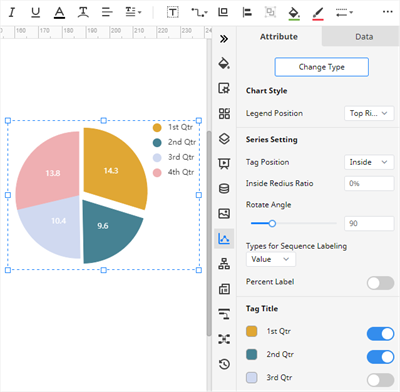This screenshot has height=392, width=400.
Task: Toggle italic text formatting
Action: click(12, 13)
